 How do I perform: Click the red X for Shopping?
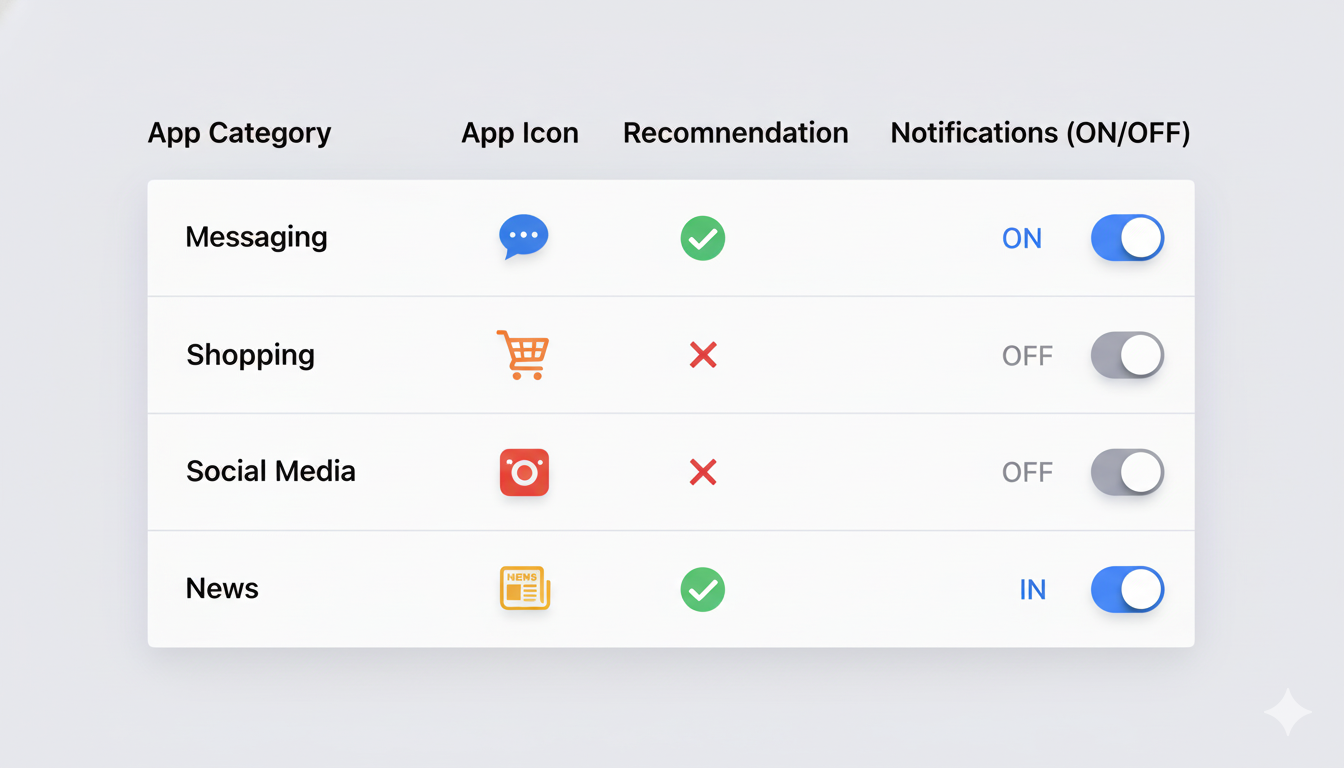(x=703, y=355)
